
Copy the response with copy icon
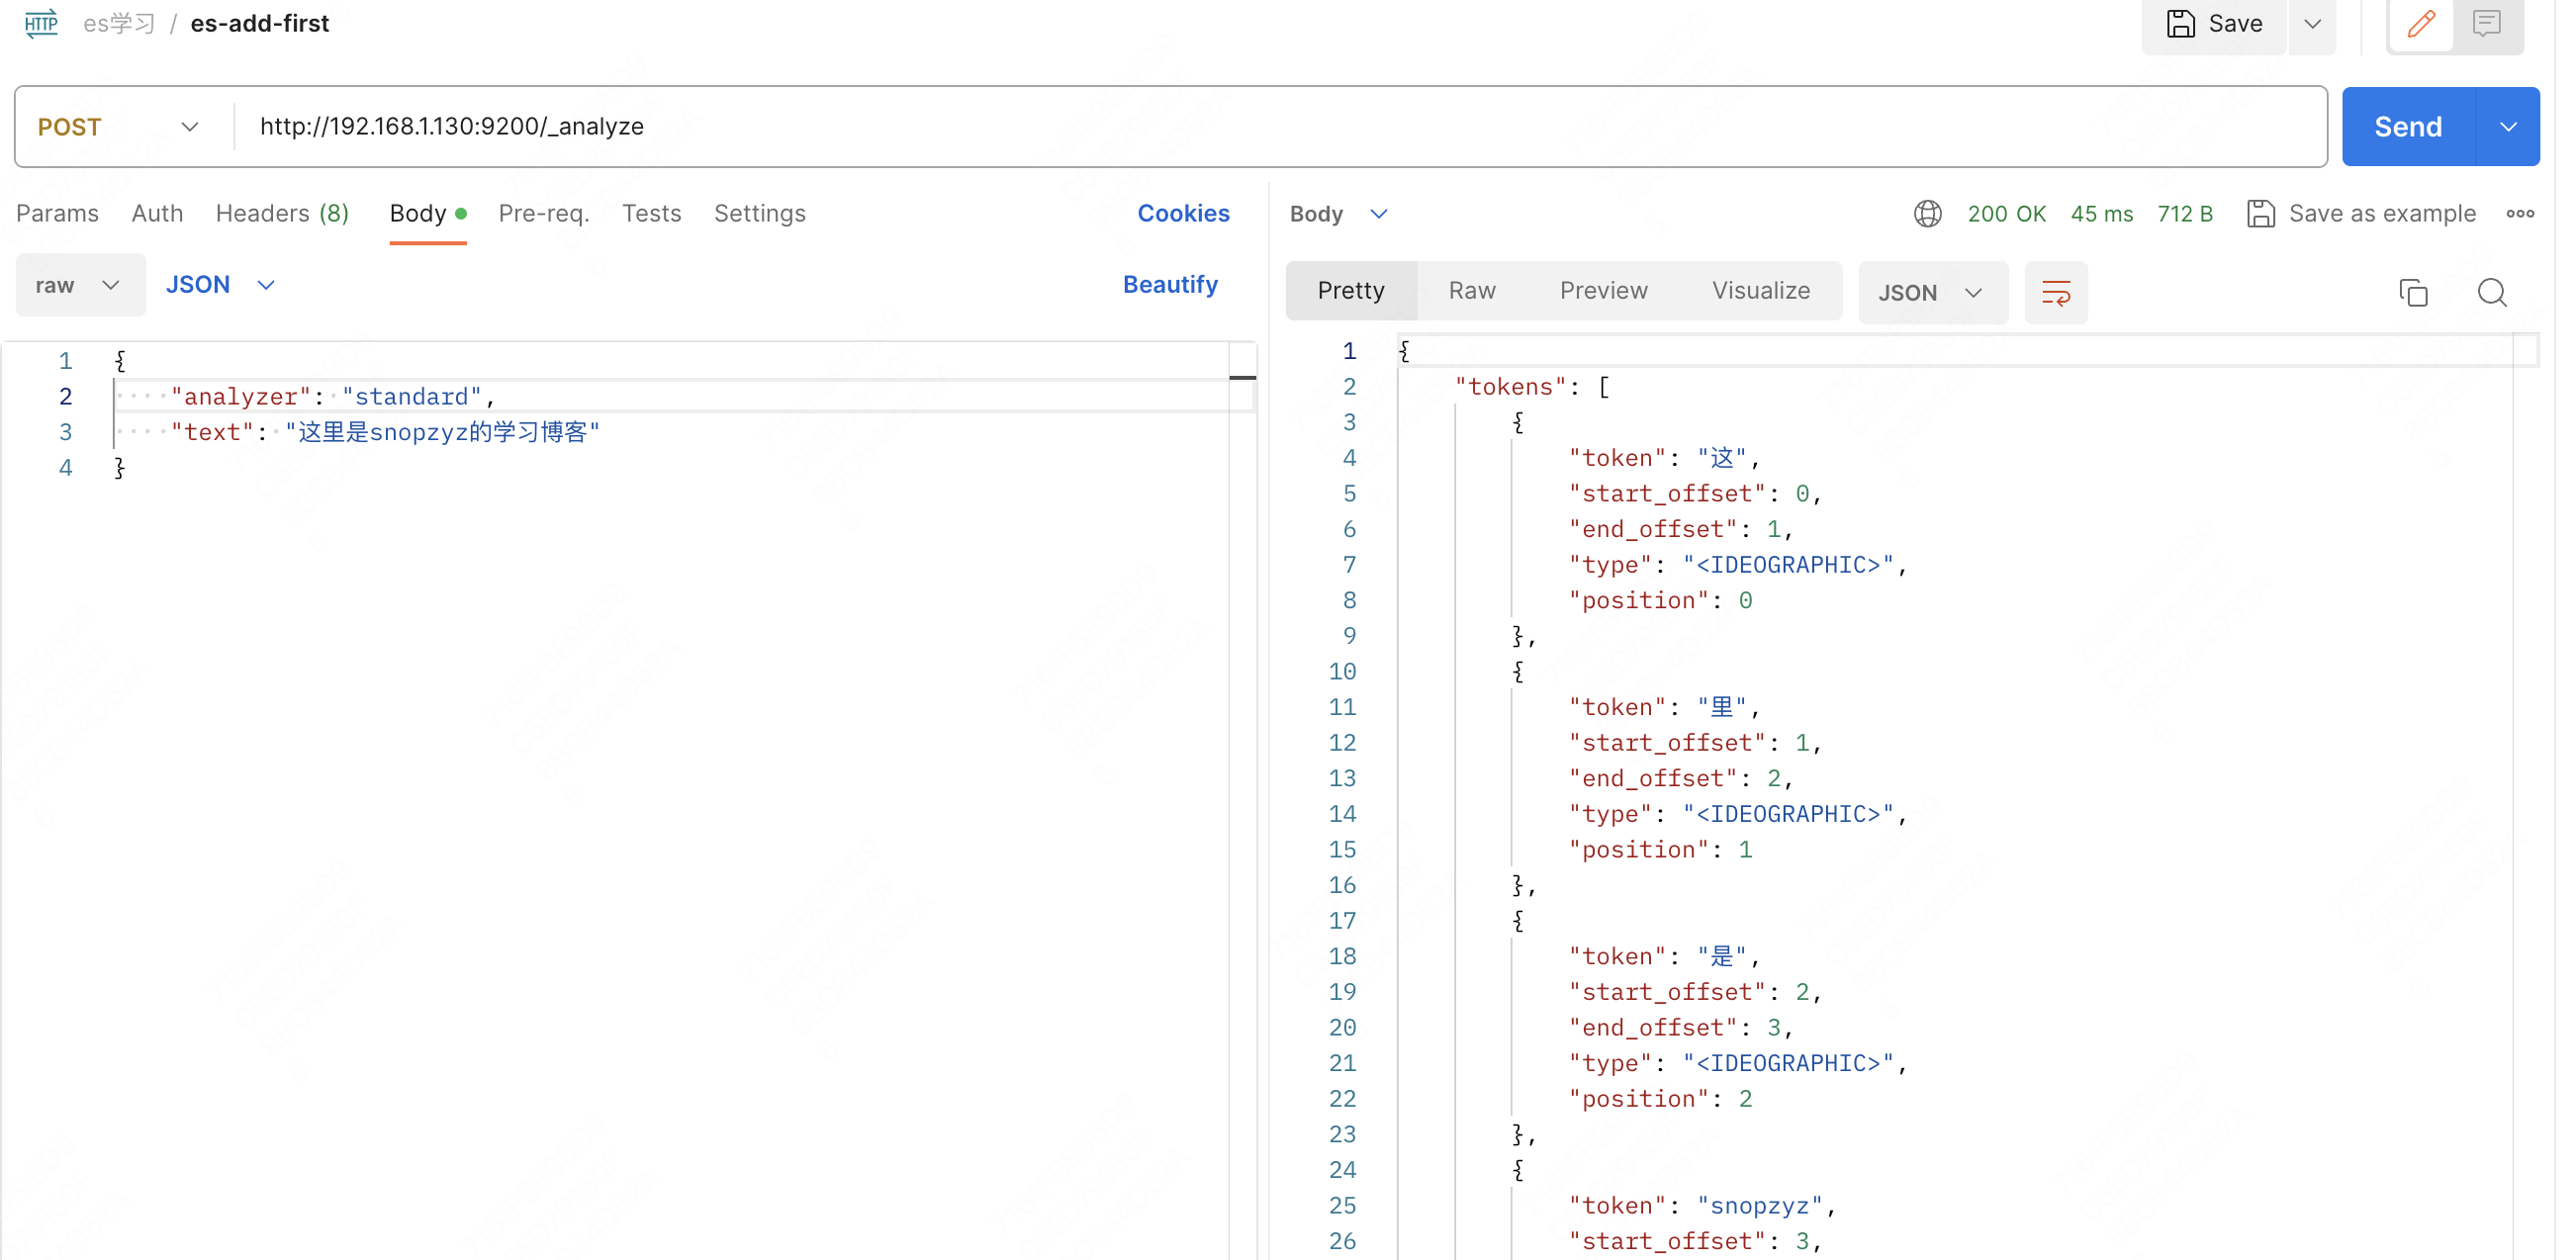pyautogui.click(x=2413, y=293)
